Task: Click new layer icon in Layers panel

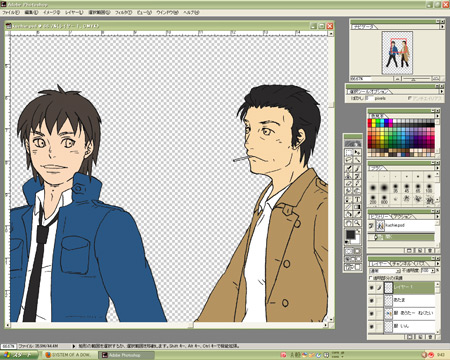Action: coord(420,337)
